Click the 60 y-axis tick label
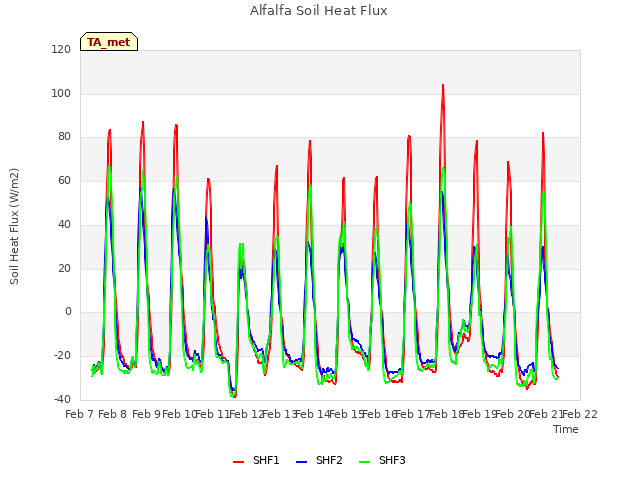640x480 pixels. pos(64,180)
